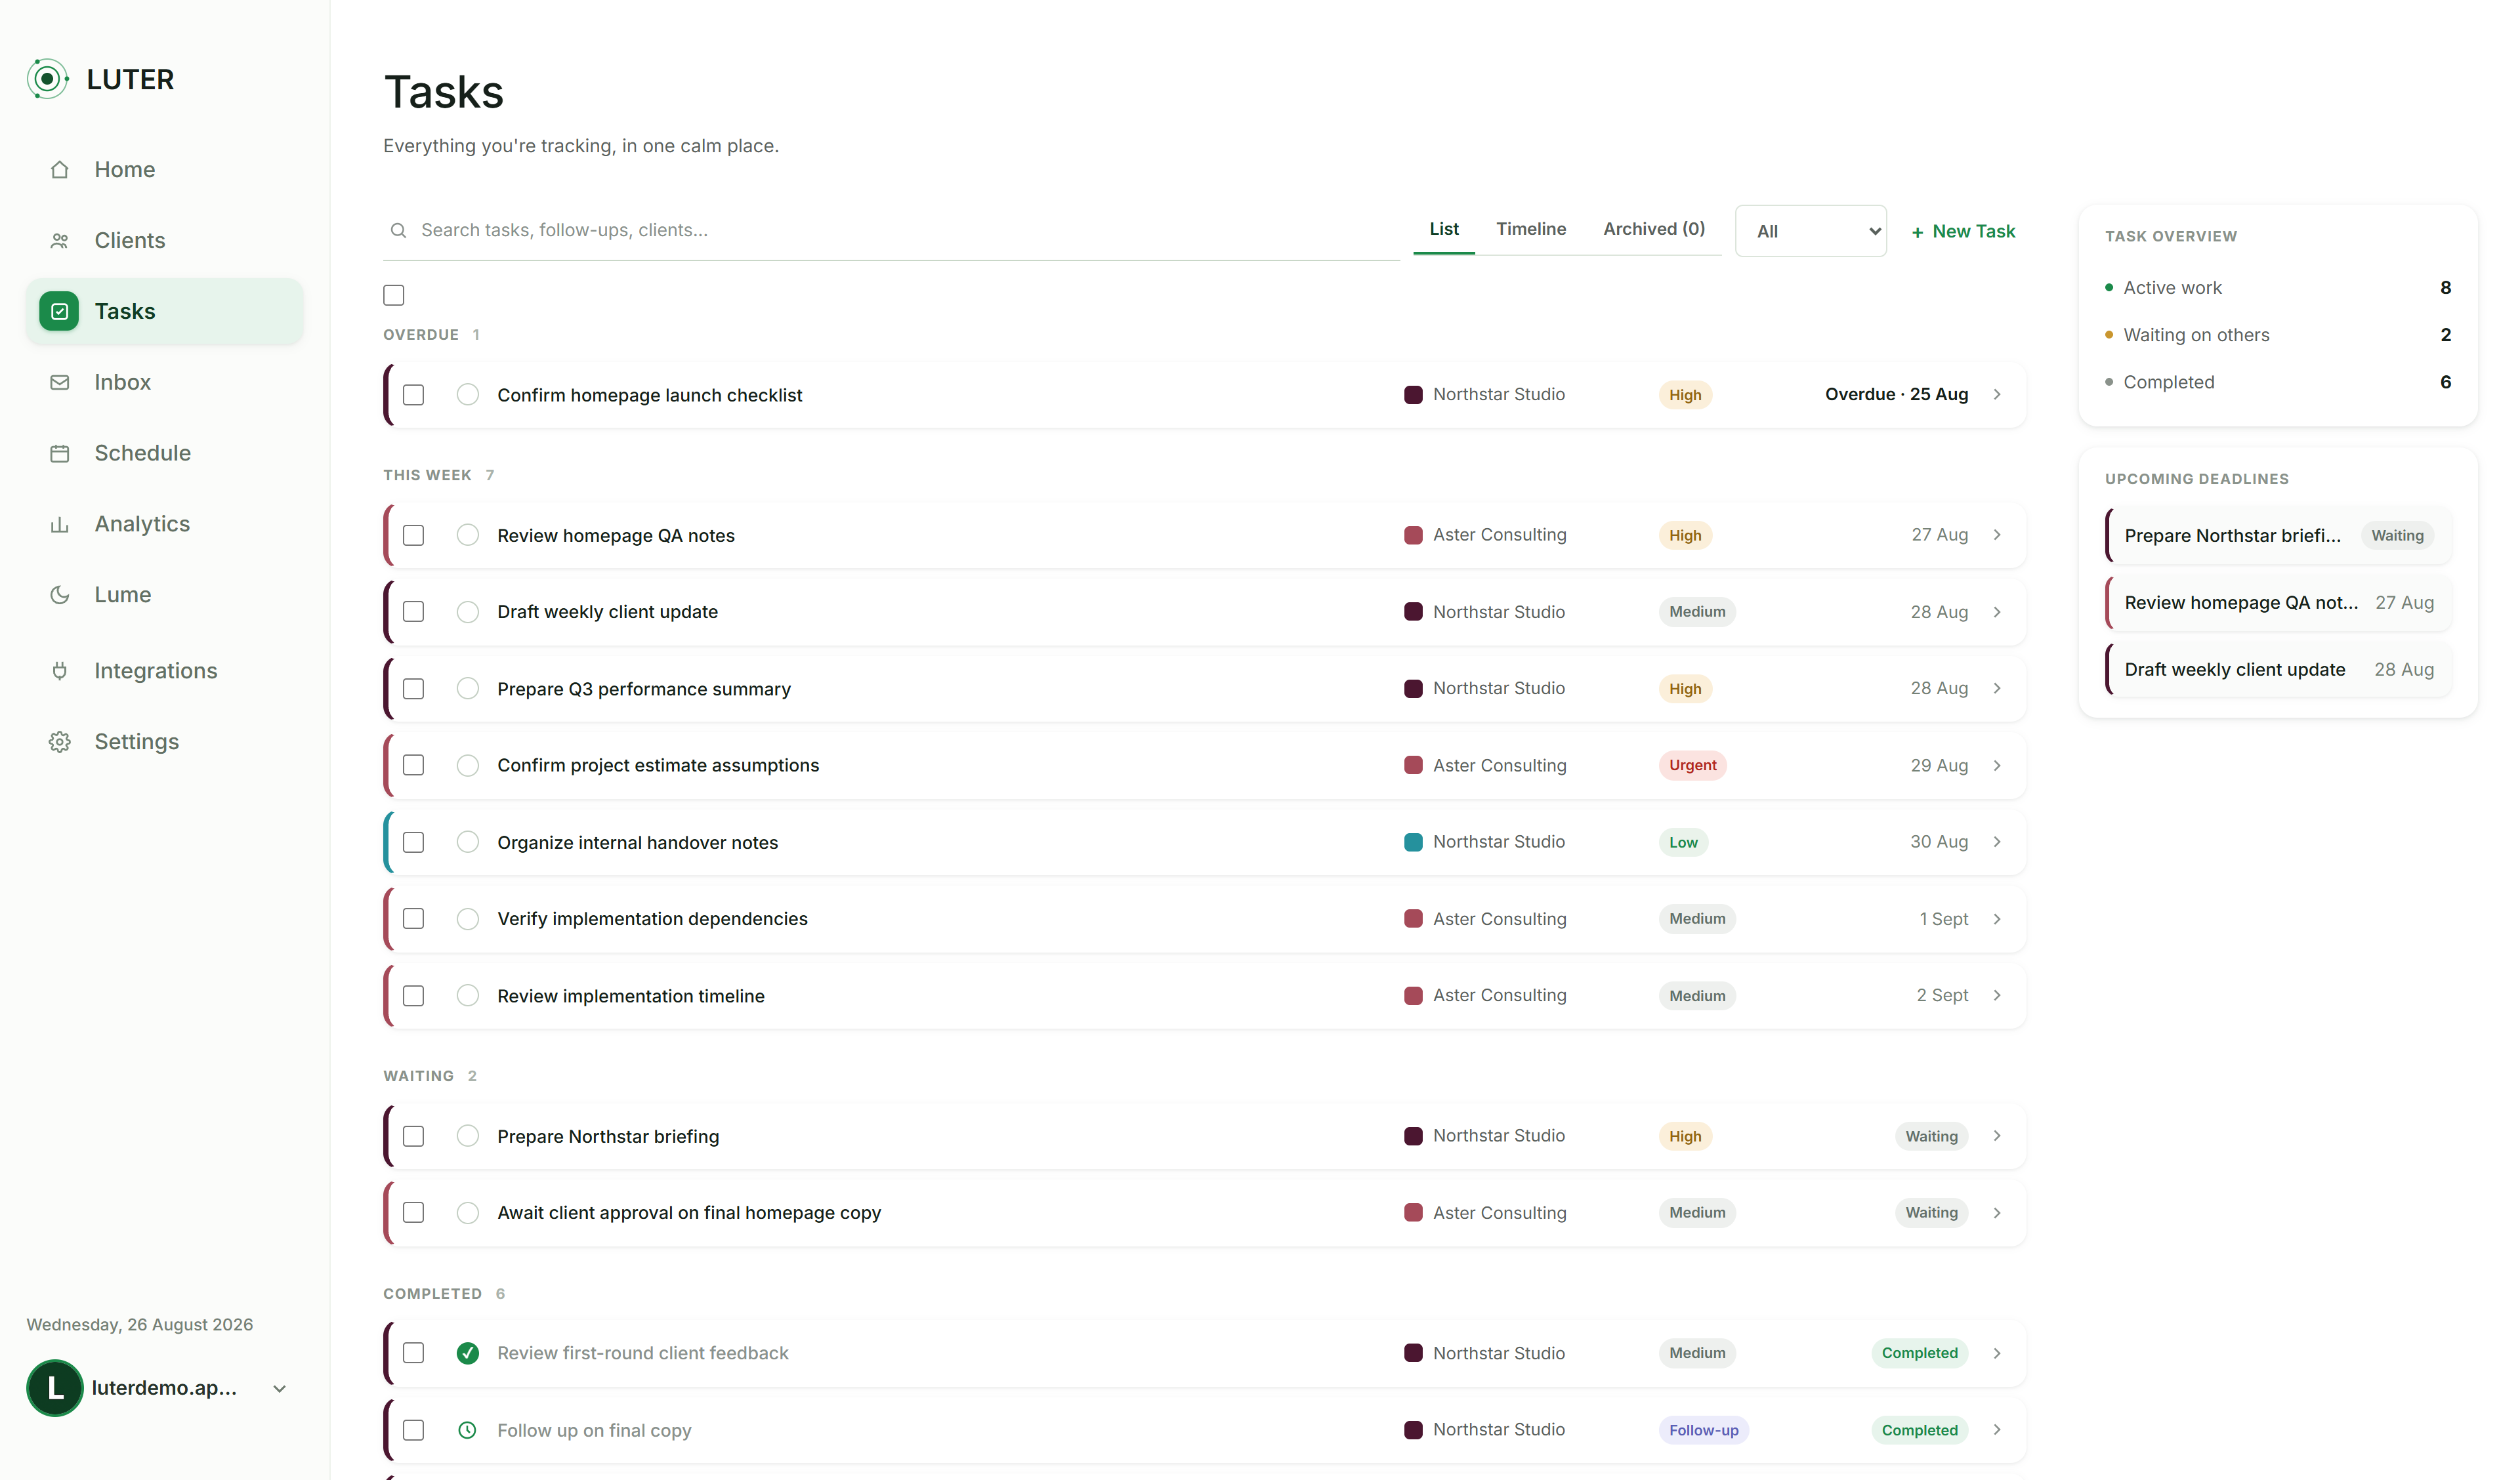The width and height of the screenshot is (2520, 1480).
Task: Open Inbox via its envelope icon
Action: 60,383
